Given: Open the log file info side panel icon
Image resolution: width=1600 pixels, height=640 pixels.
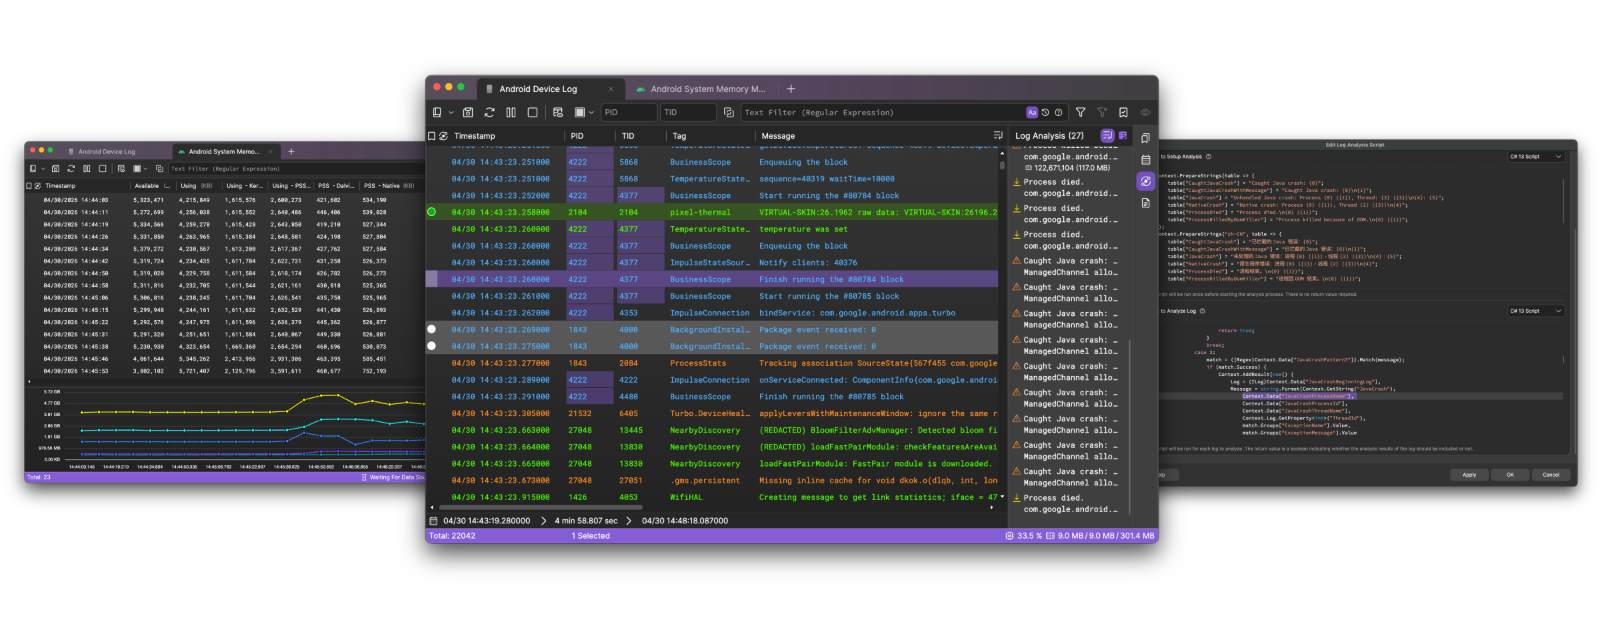Looking at the screenshot, I should pyautogui.click(x=1146, y=203).
